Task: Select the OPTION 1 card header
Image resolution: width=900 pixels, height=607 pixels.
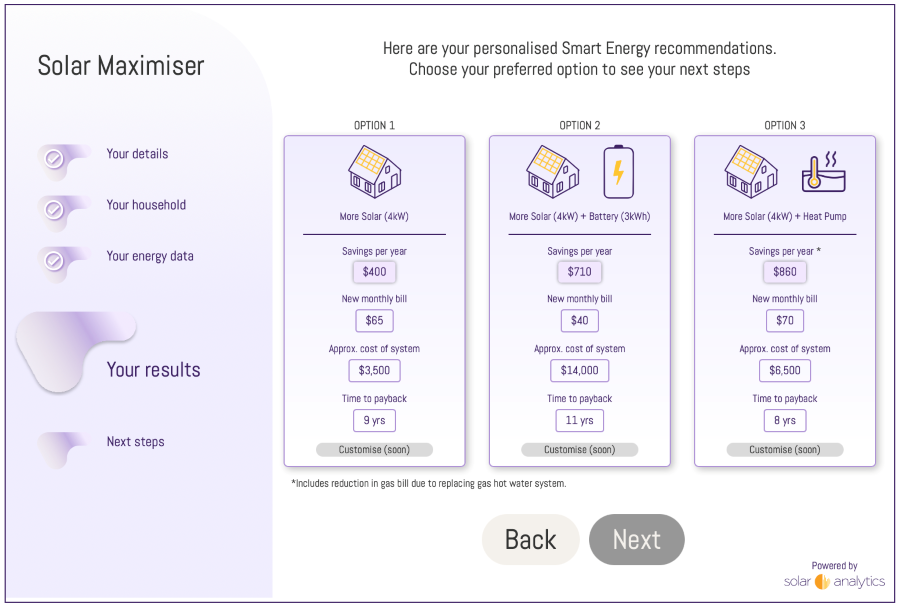Action: [x=374, y=126]
